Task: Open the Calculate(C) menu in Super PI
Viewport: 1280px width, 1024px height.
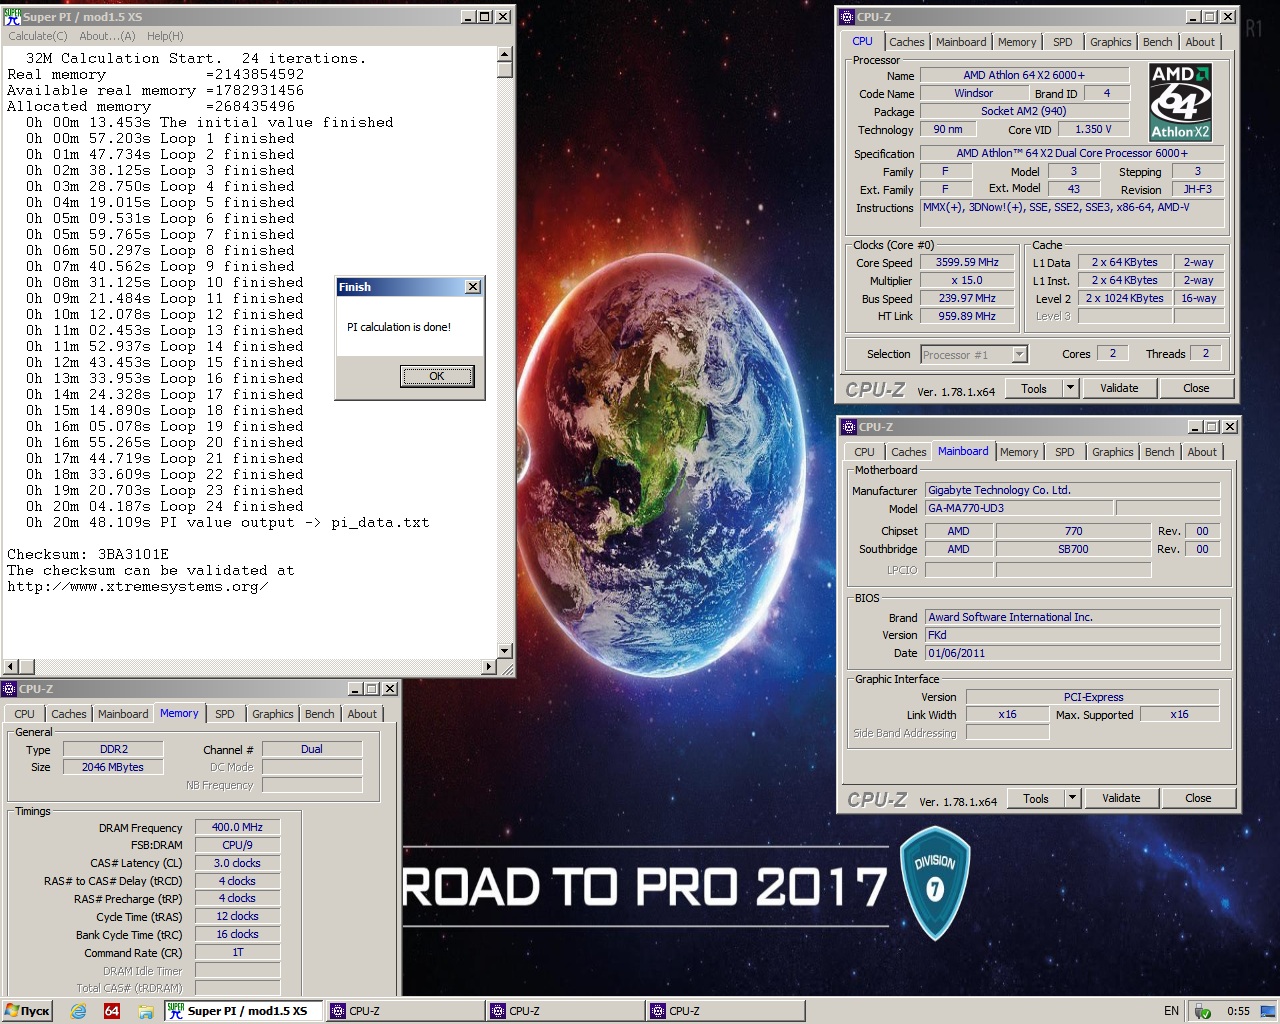Action: pyautogui.click(x=38, y=36)
